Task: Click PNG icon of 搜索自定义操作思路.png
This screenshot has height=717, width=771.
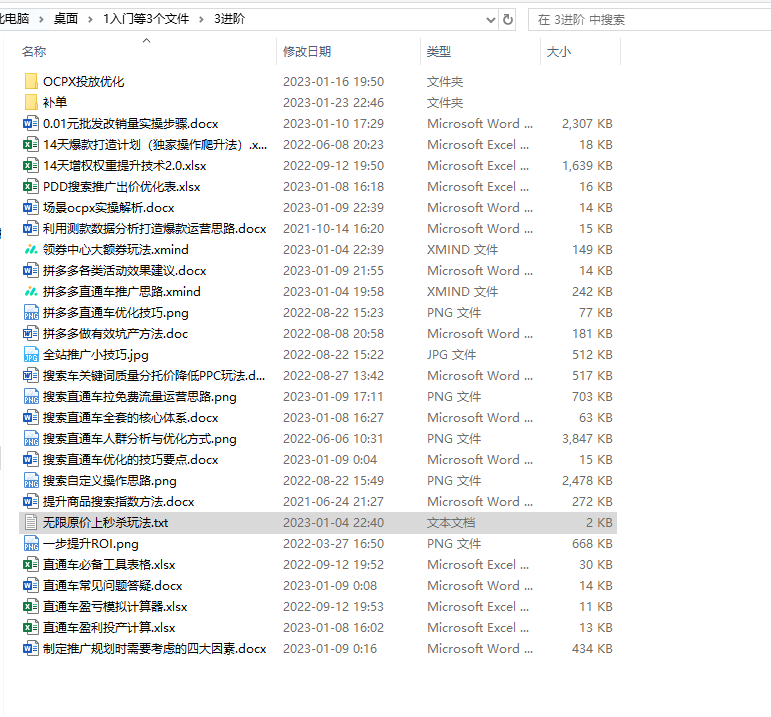Action: click(x=31, y=480)
